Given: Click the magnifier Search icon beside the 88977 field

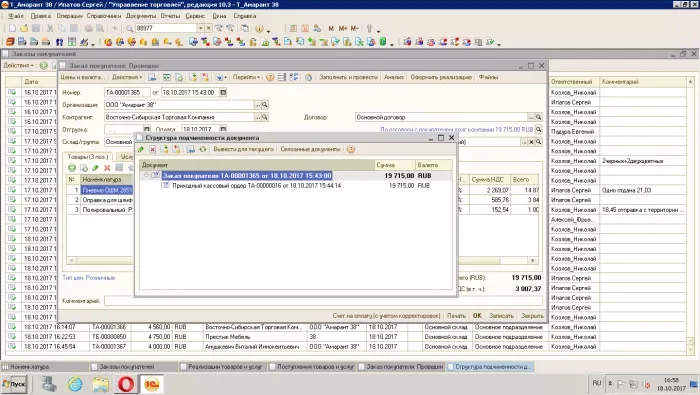Looking at the screenshot, I should click(129, 28).
